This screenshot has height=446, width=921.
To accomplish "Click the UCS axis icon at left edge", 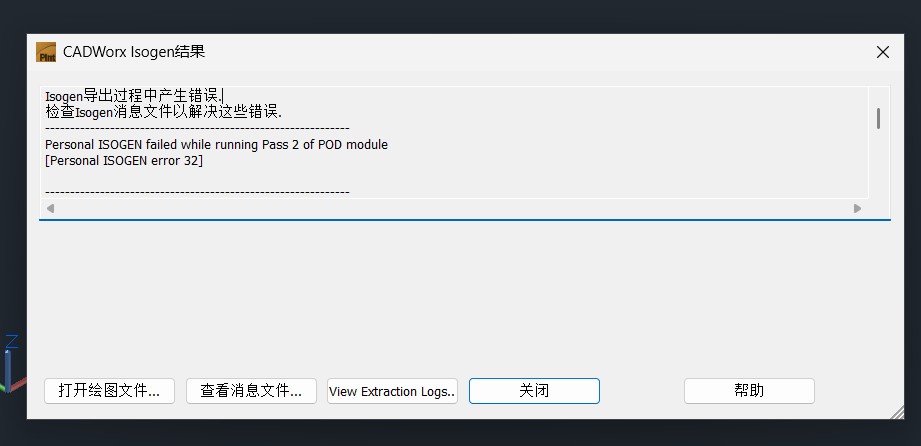I will point(8,365).
